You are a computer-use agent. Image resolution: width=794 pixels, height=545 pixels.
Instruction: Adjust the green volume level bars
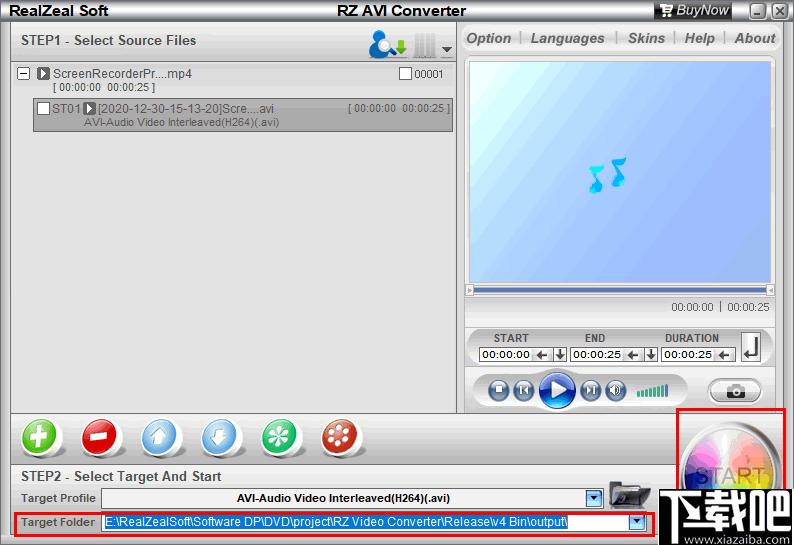[x=652, y=391]
